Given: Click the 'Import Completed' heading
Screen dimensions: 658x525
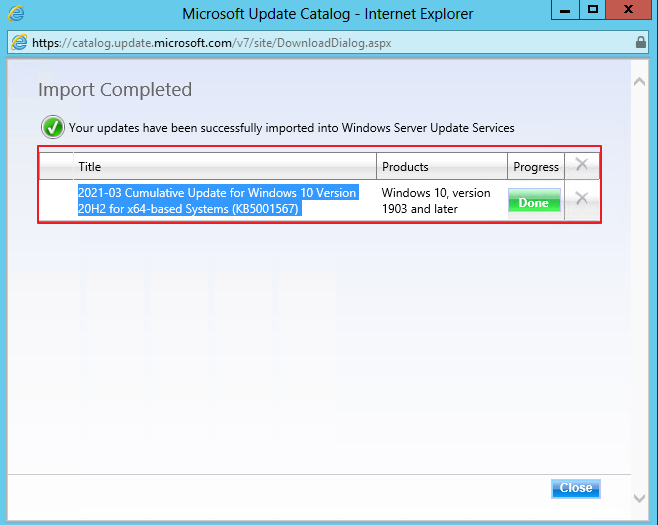Looking at the screenshot, I should [x=115, y=89].
